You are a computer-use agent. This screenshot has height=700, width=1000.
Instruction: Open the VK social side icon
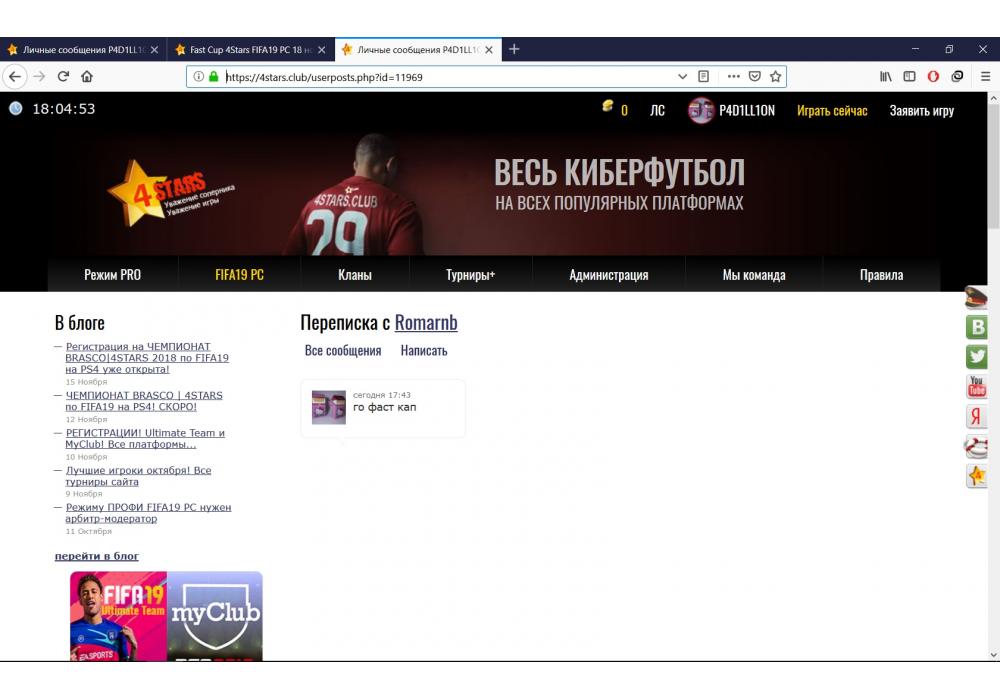tap(976, 327)
